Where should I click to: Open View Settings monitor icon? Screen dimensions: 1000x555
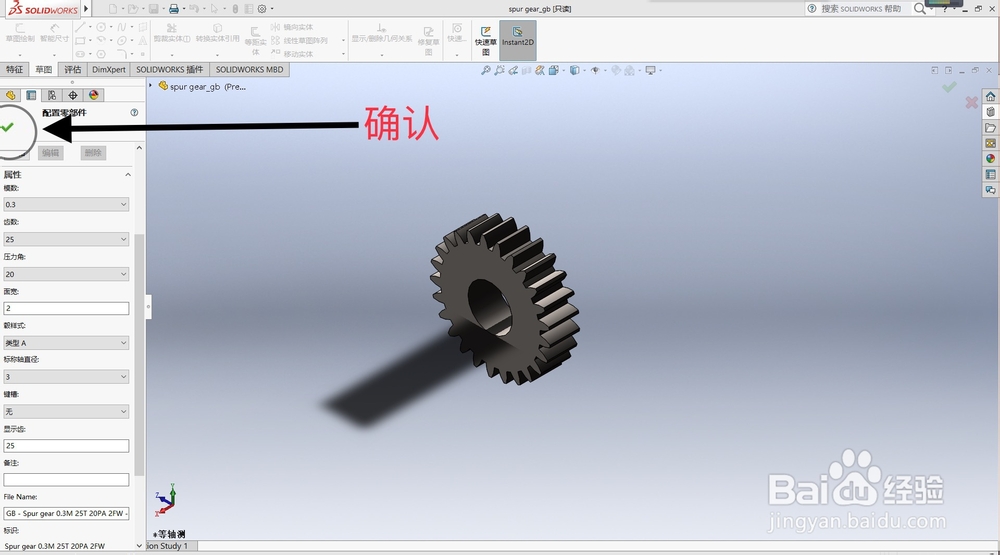[651, 70]
